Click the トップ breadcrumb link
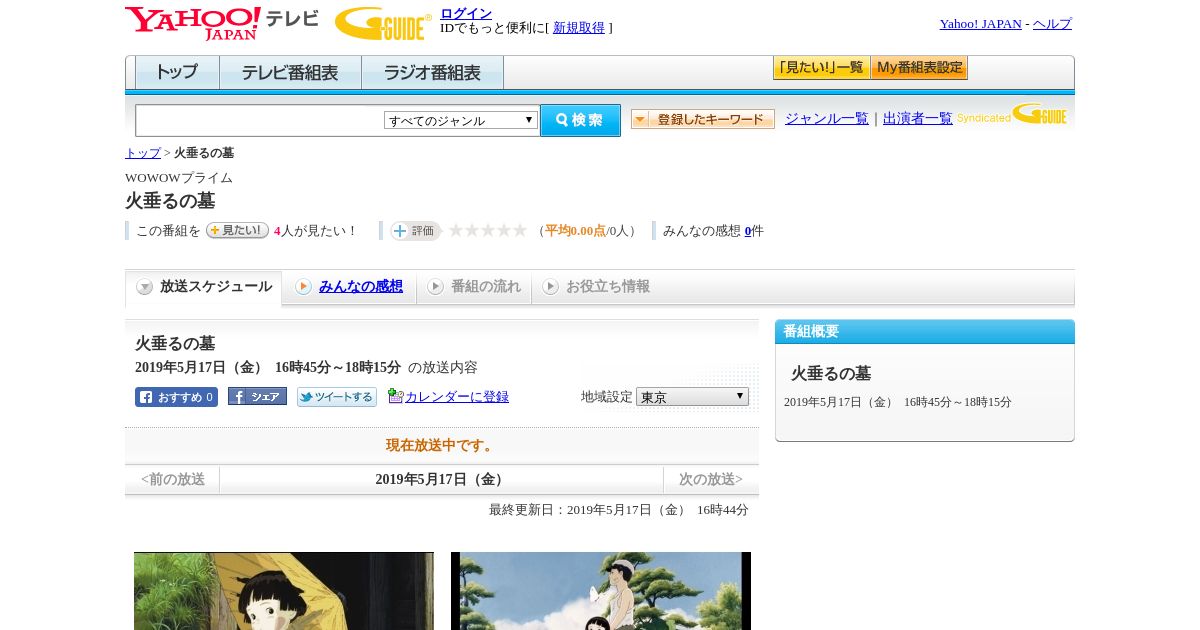Viewport: 1200px width, 630px height. coord(143,153)
